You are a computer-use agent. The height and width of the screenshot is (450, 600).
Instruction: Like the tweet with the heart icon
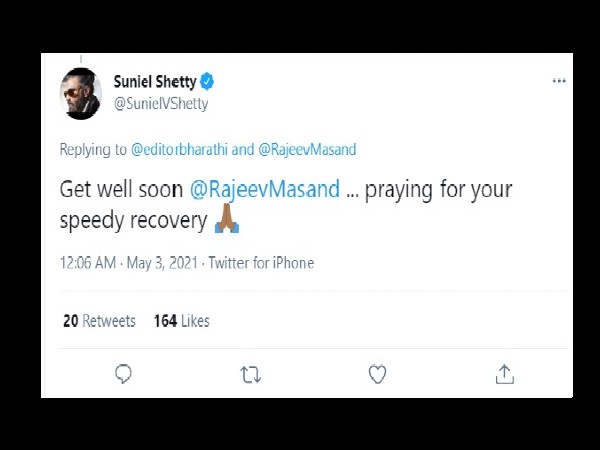pyautogui.click(x=377, y=374)
